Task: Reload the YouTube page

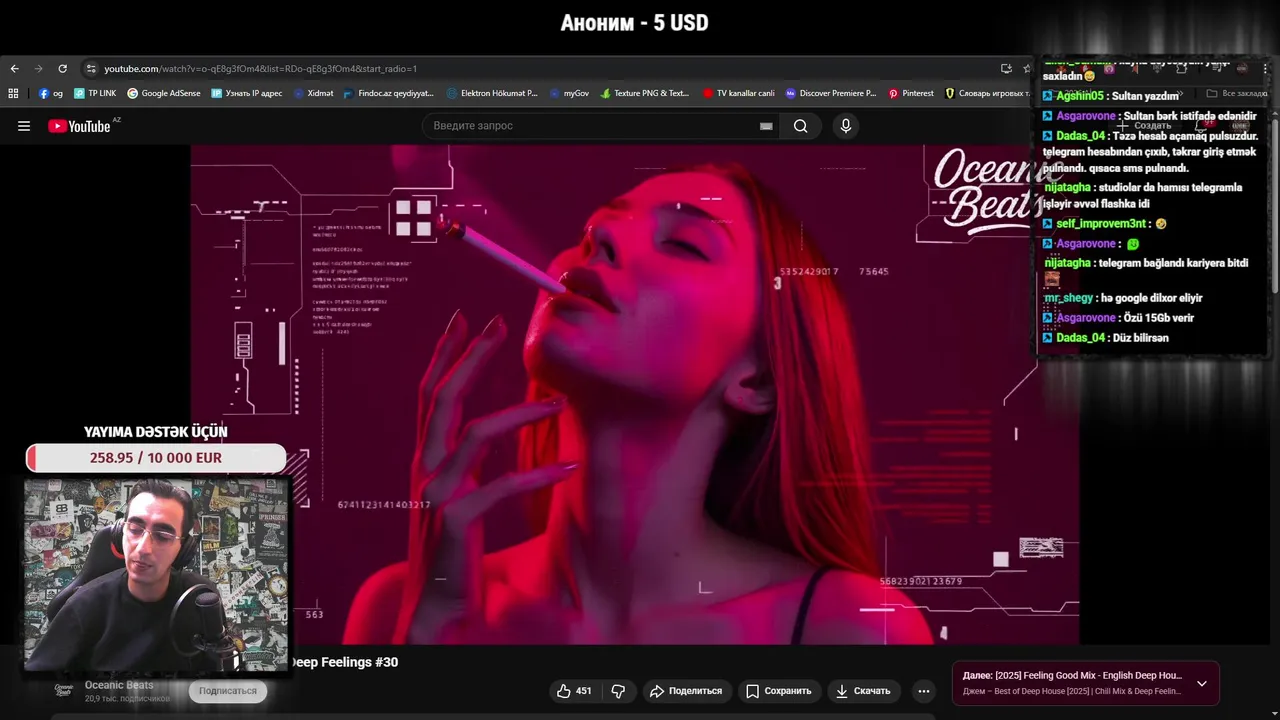Action: 62,69
